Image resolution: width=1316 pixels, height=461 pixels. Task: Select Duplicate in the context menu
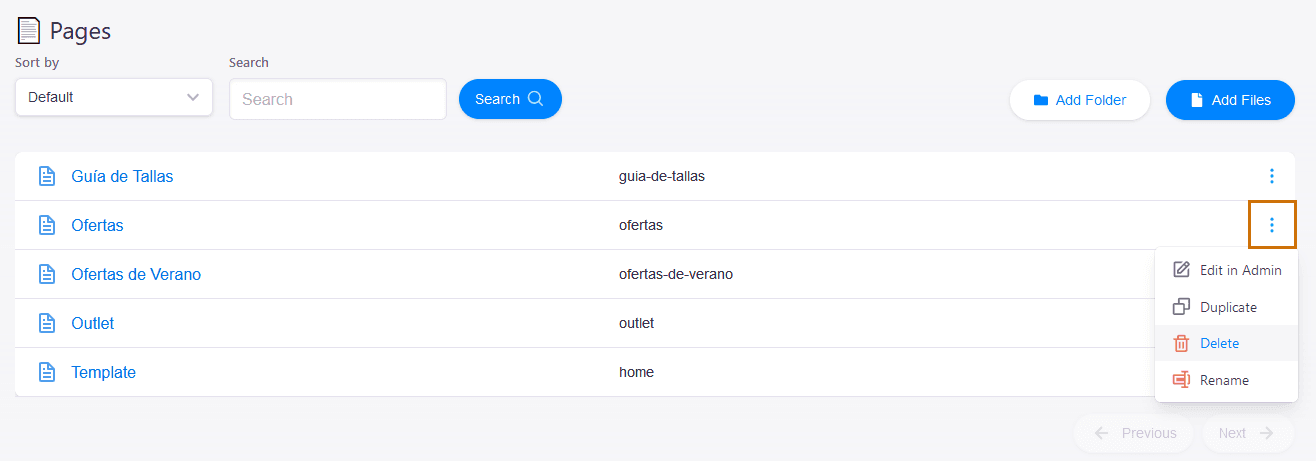pyautogui.click(x=1226, y=307)
